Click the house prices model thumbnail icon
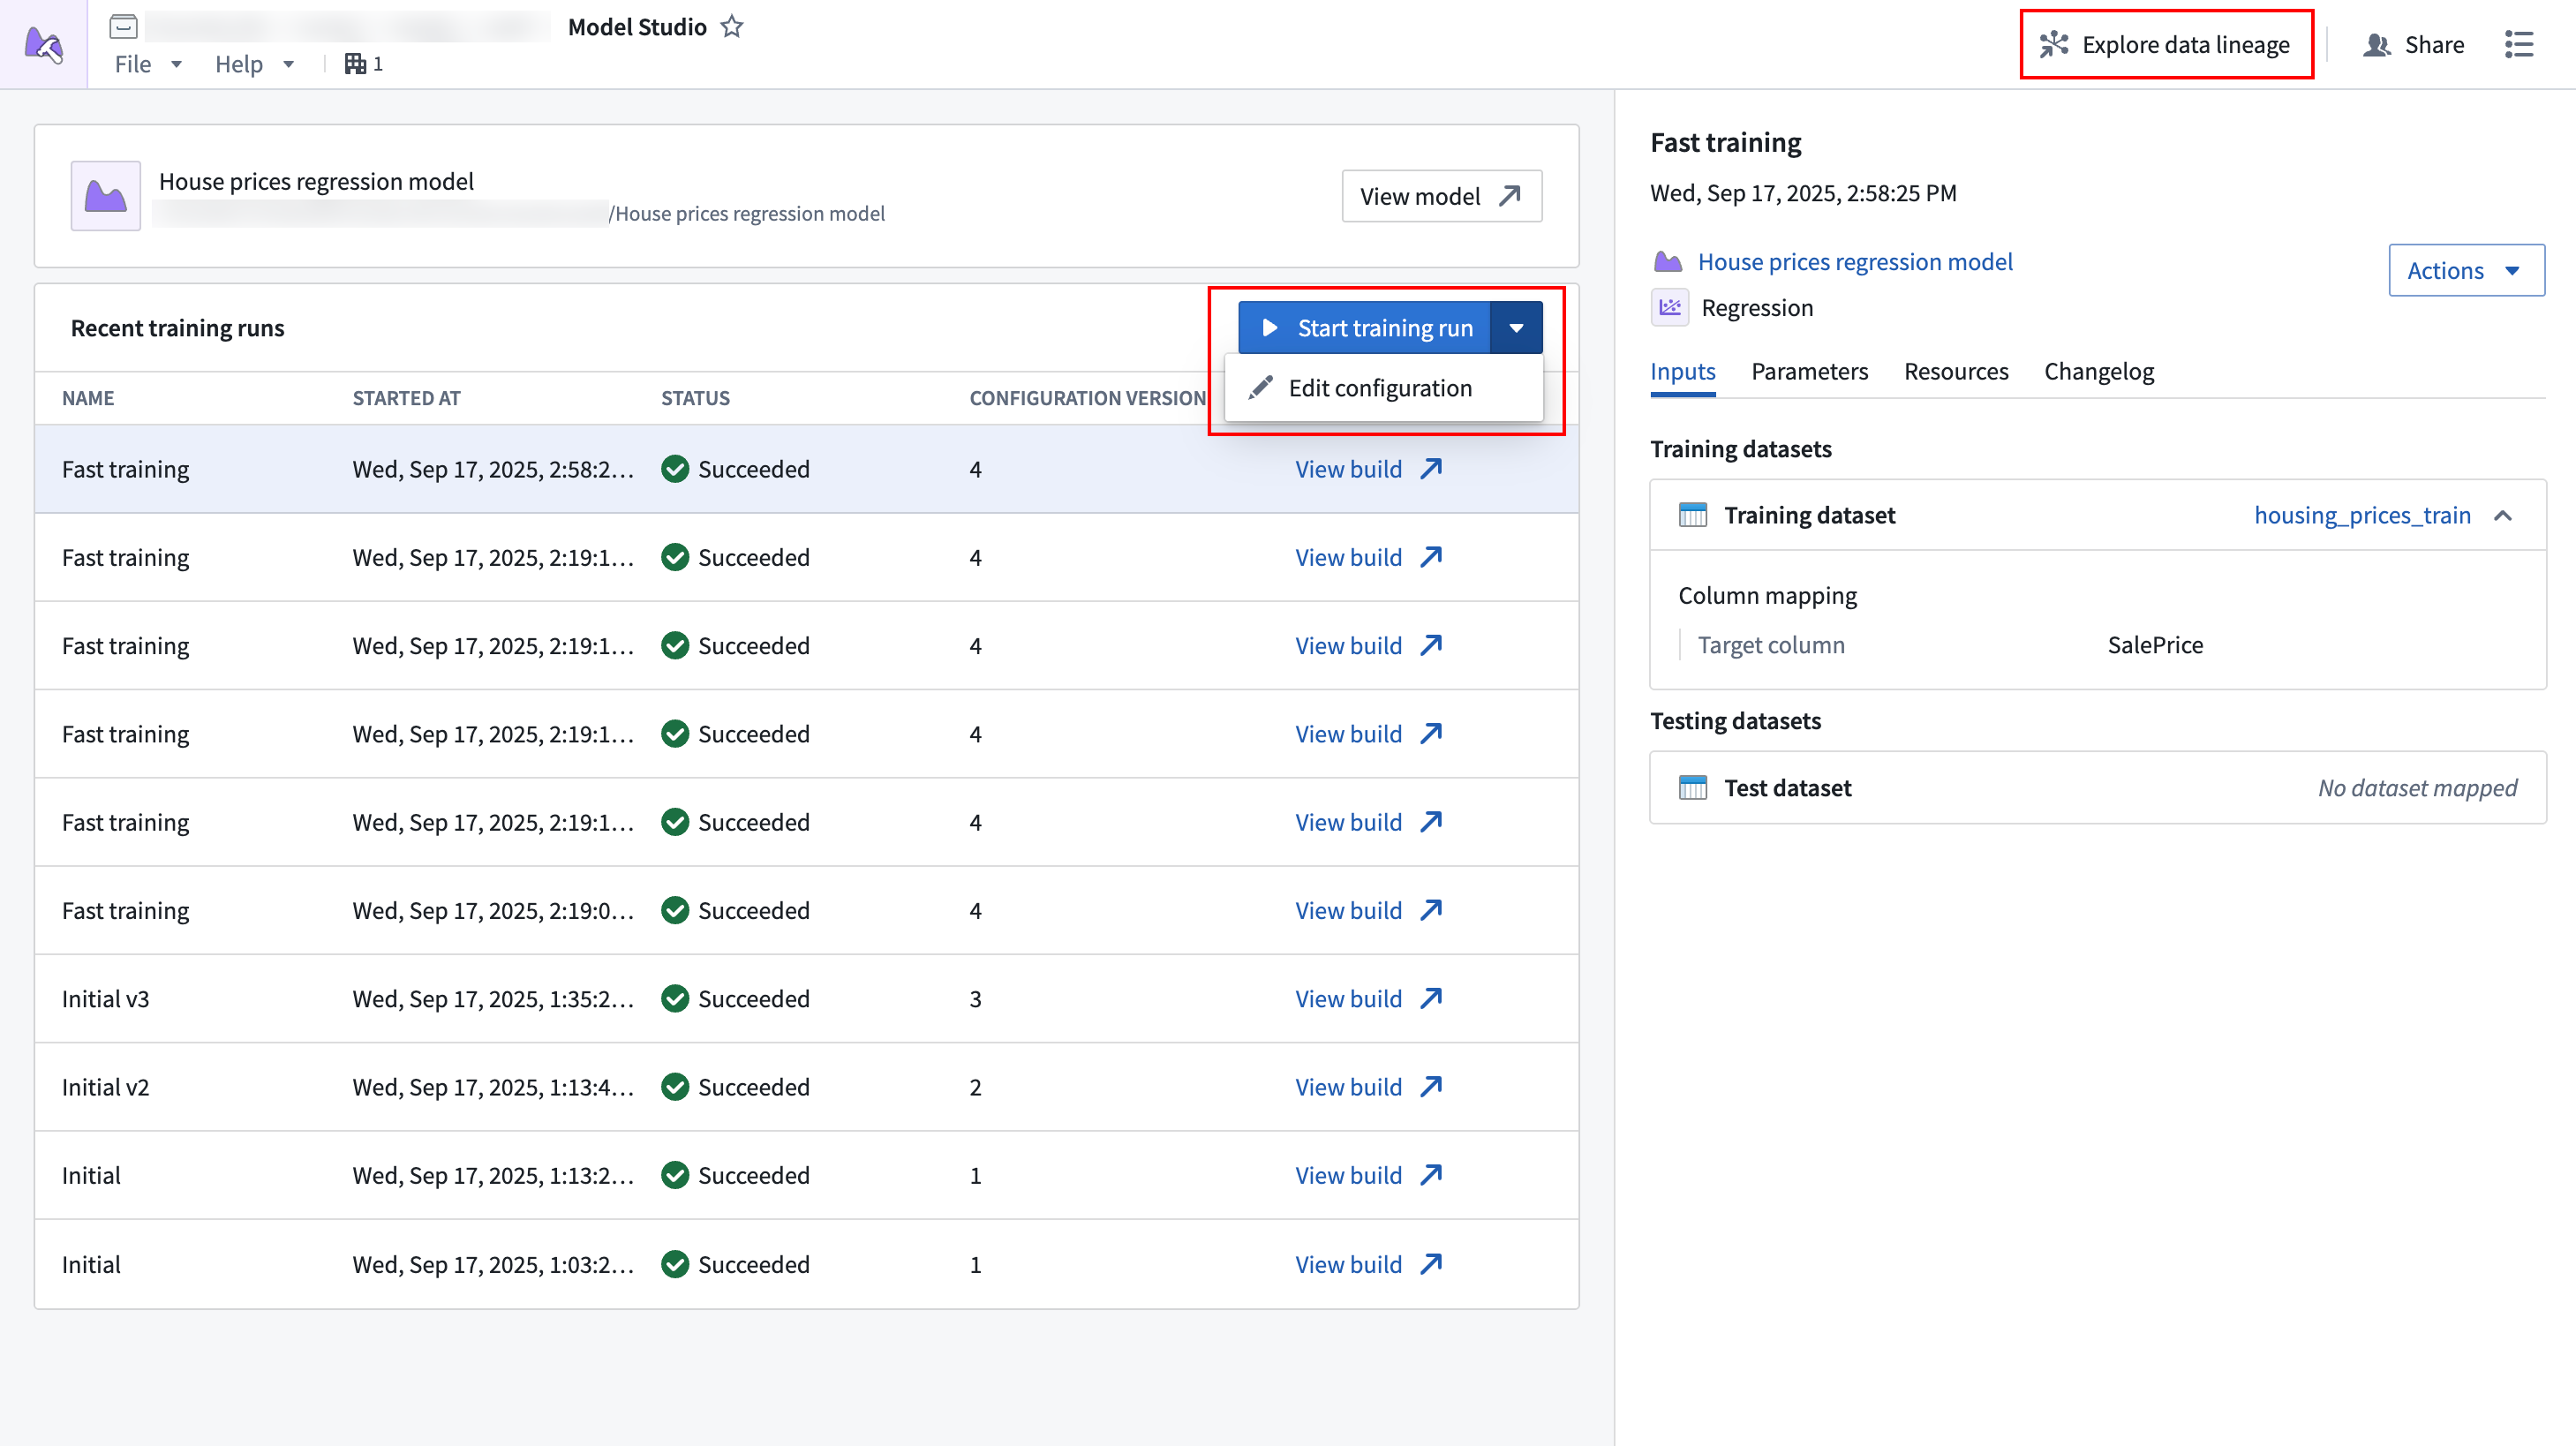2576x1446 pixels. (106, 196)
